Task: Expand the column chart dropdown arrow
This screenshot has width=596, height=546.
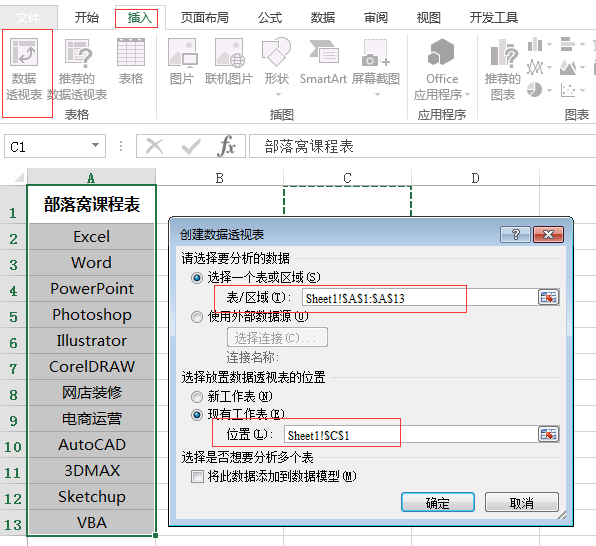Action: pos(549,44)
